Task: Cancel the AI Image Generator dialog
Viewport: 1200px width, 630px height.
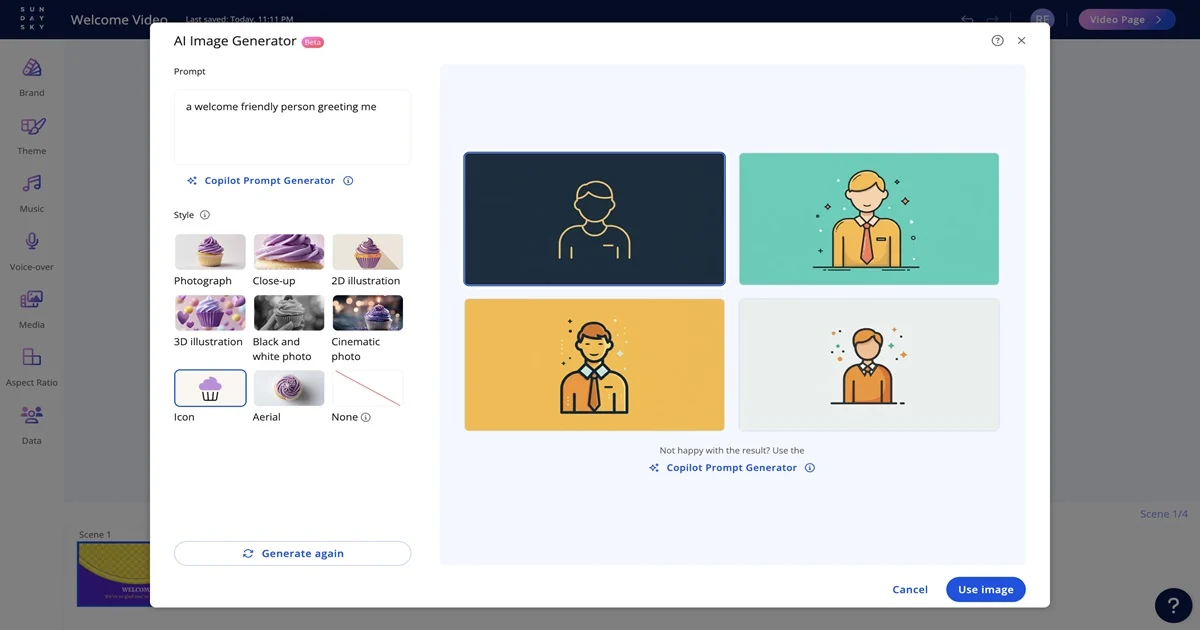Action: pyautogui.click(x=909, y=589)
